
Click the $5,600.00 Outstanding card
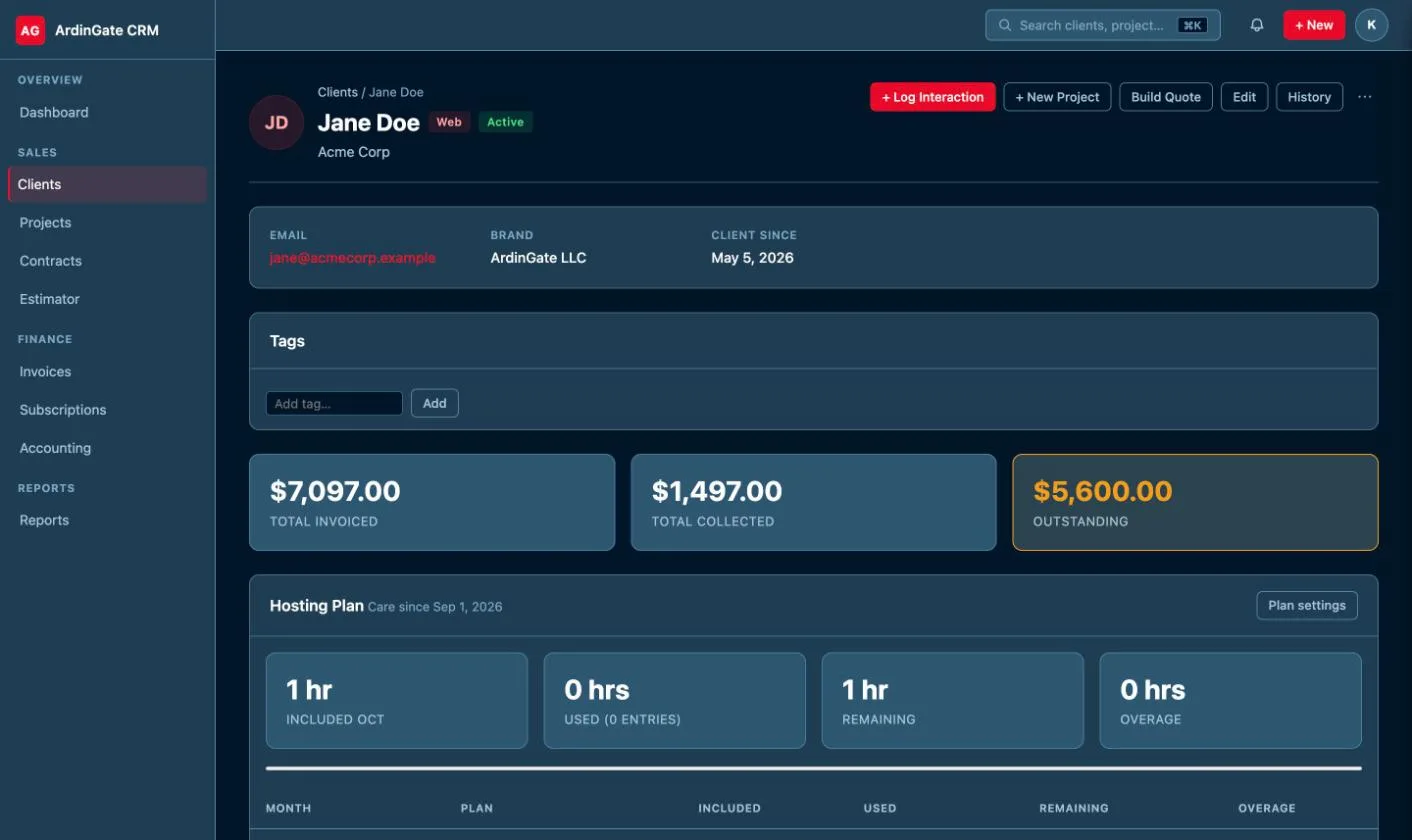[x=1196, y=502]
